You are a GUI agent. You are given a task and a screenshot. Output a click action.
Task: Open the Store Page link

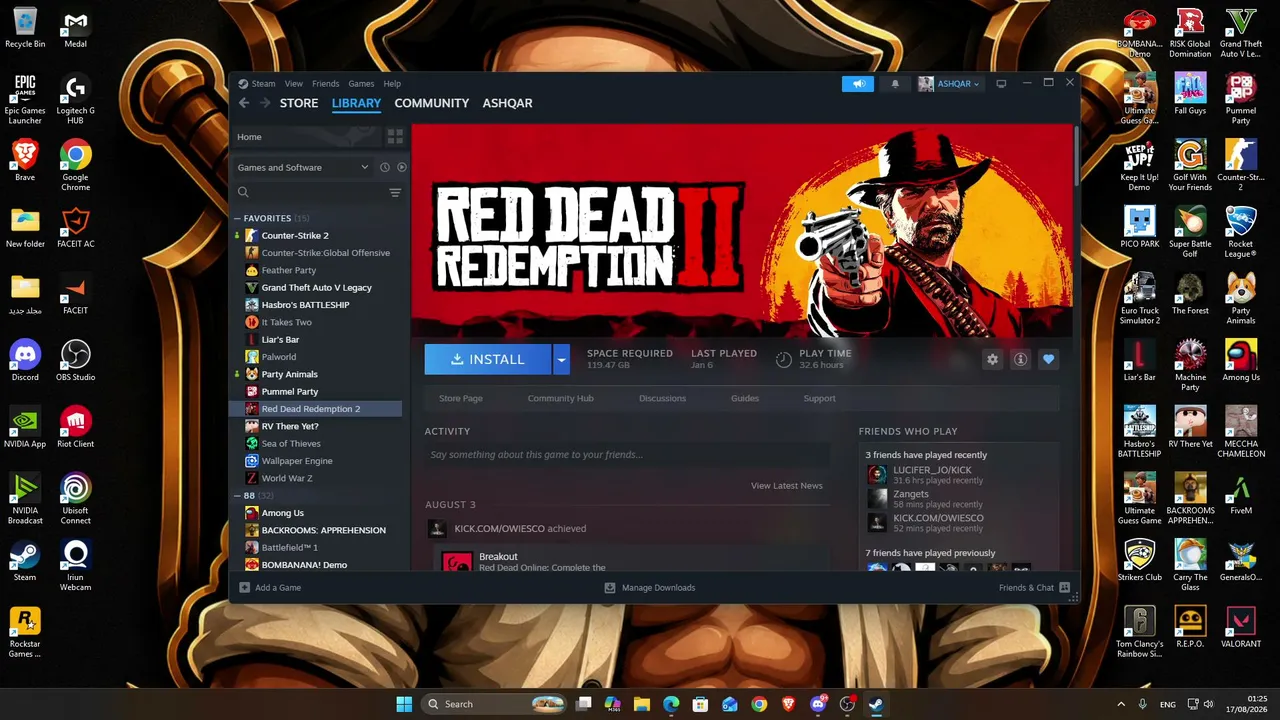pos(461,398)
